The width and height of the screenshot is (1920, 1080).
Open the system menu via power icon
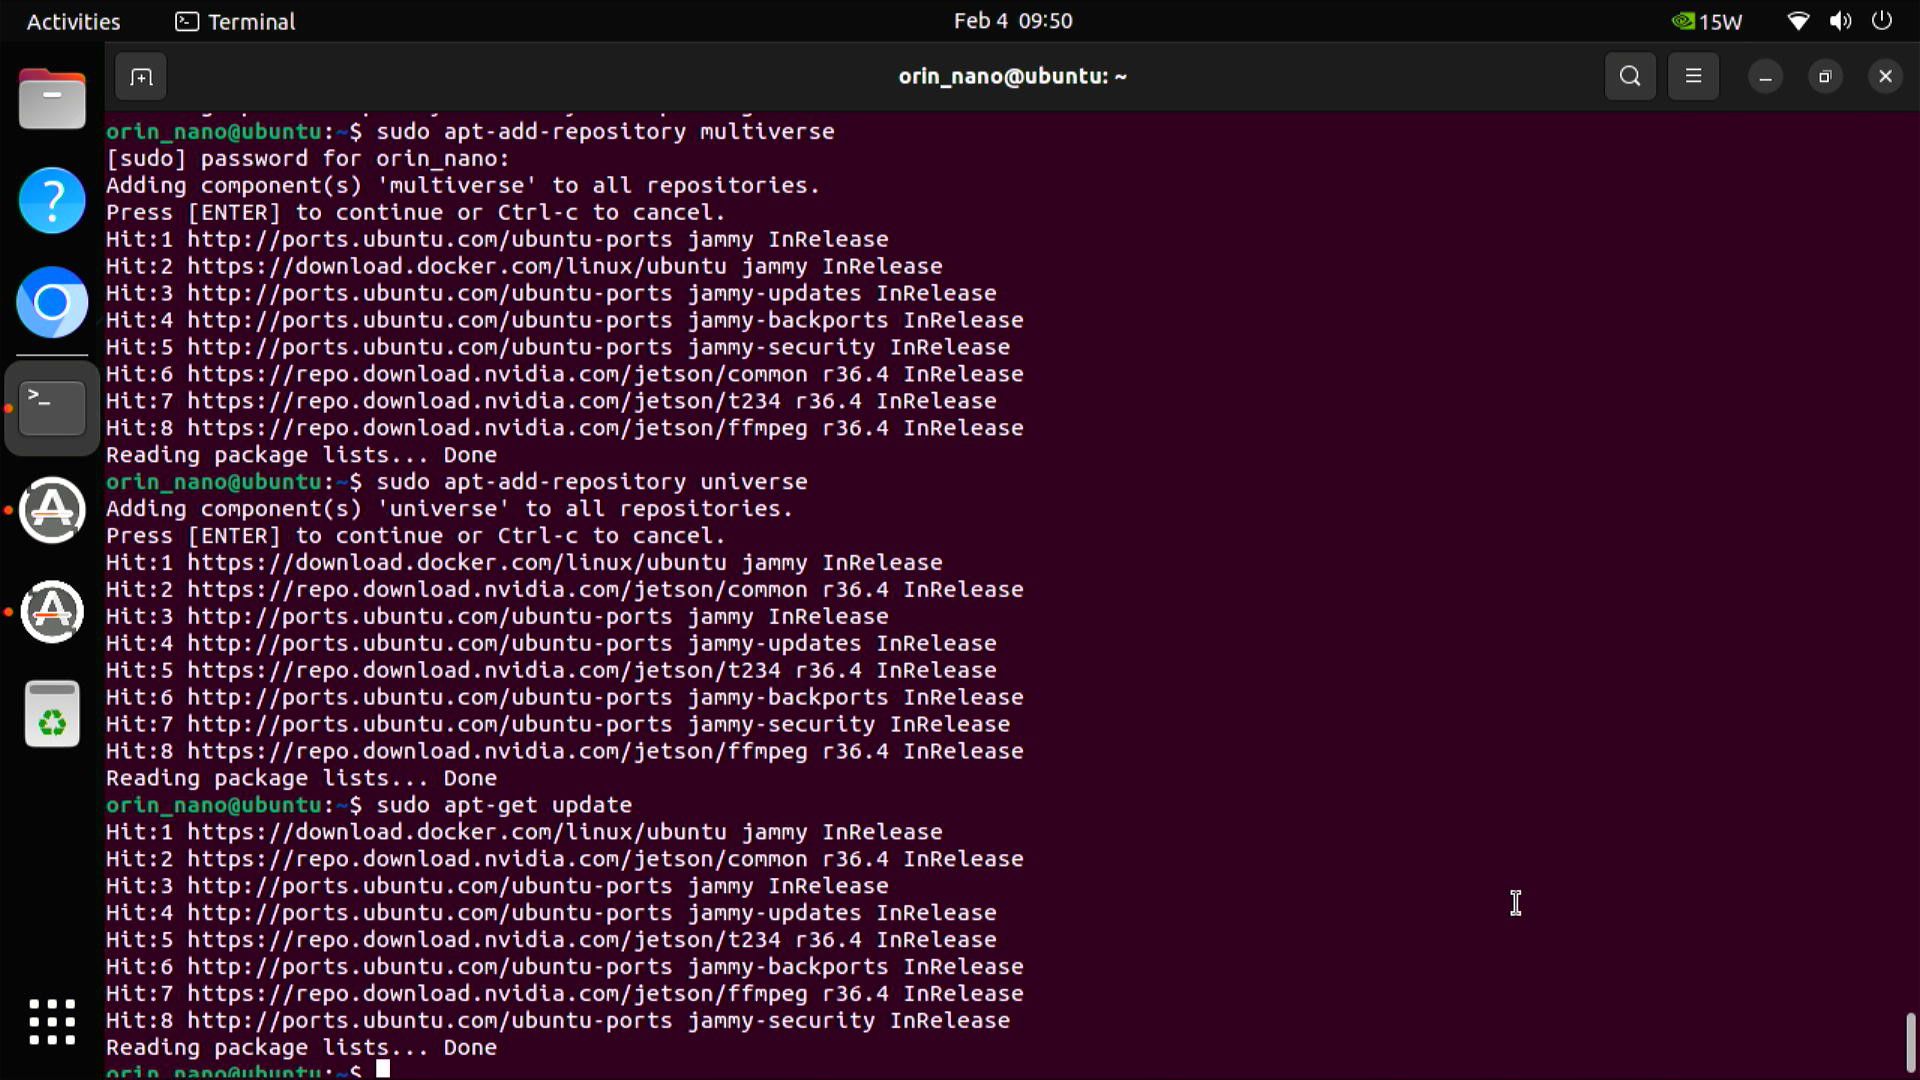pos(1882,21)
